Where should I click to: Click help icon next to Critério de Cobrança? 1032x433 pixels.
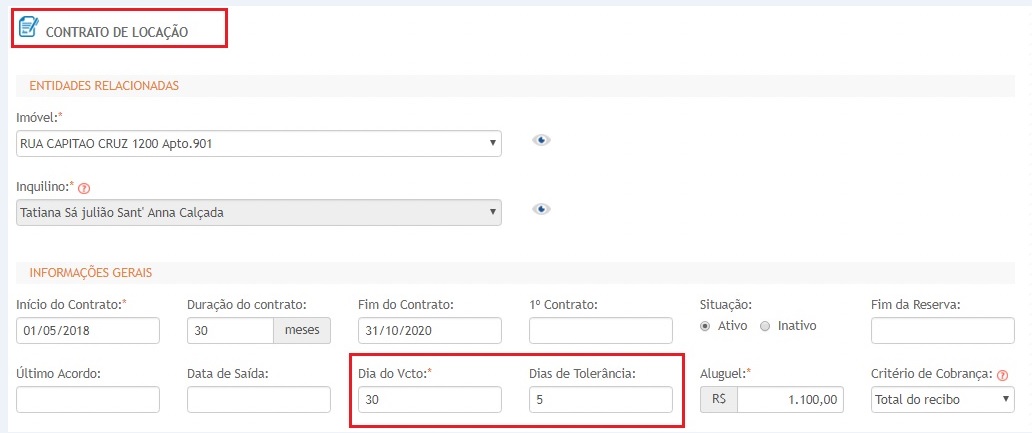[x=1002, y=375]
